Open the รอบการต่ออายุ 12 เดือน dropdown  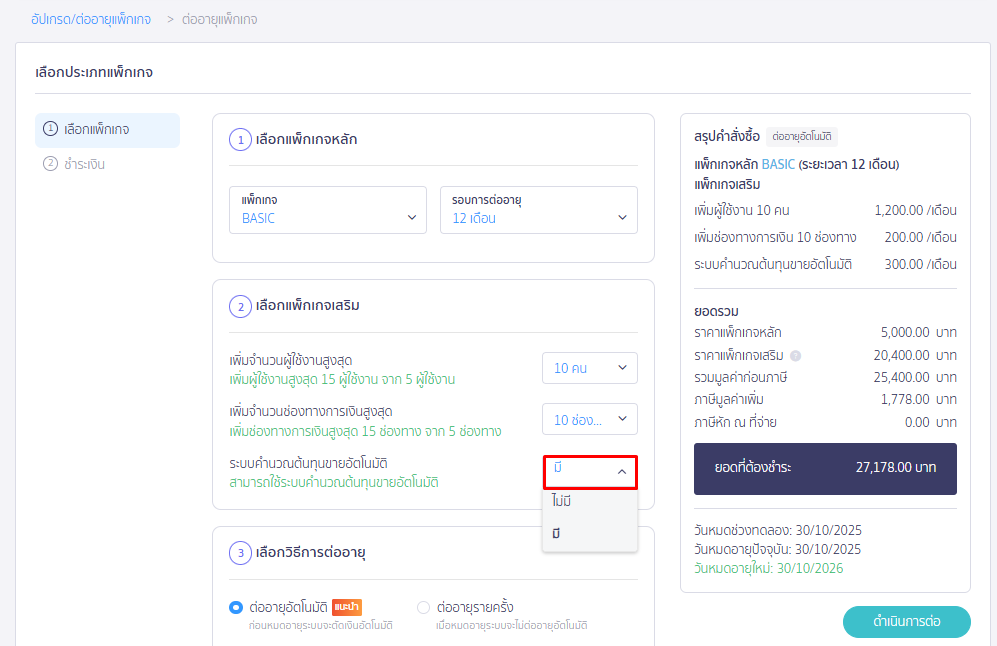click(538, 210)
